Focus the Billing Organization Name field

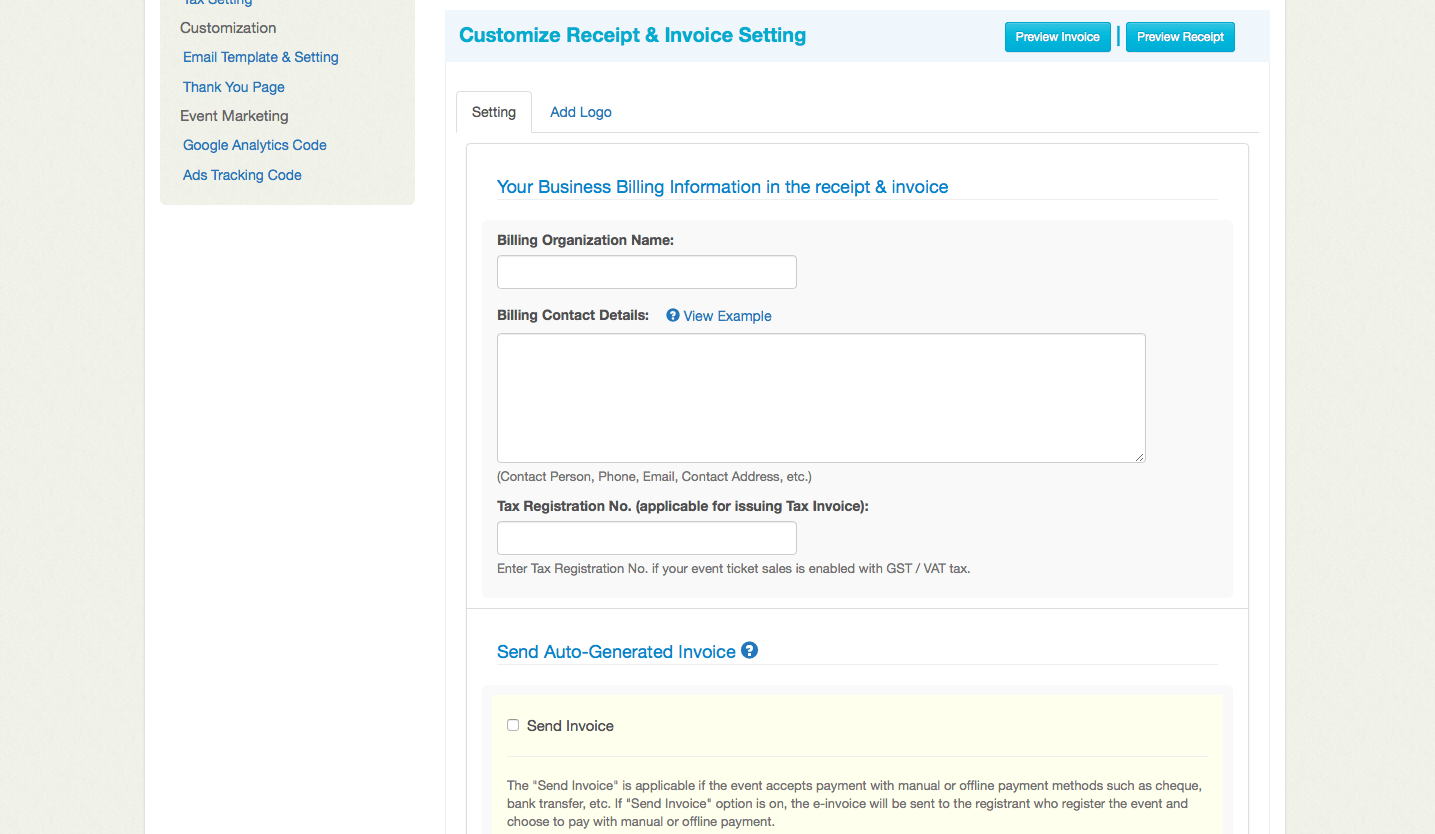[647, 272]
